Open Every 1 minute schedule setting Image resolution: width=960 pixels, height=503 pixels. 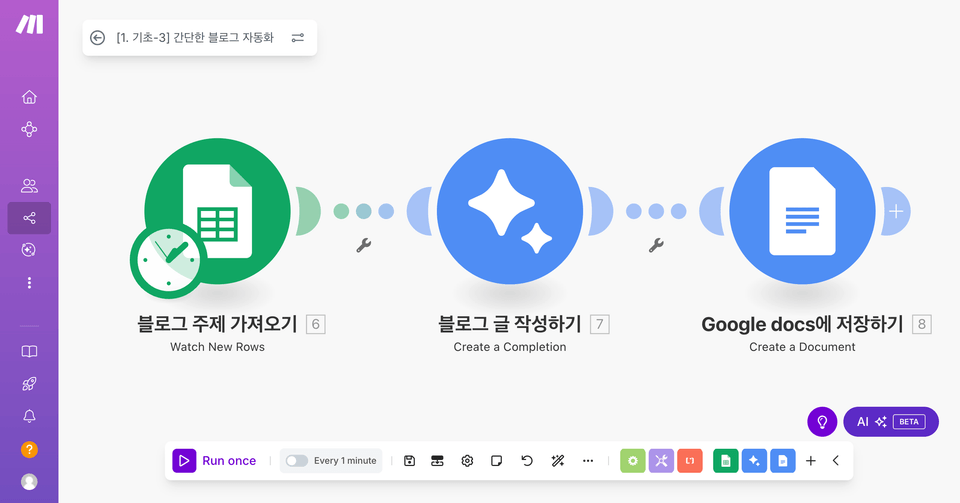[345, 461]
